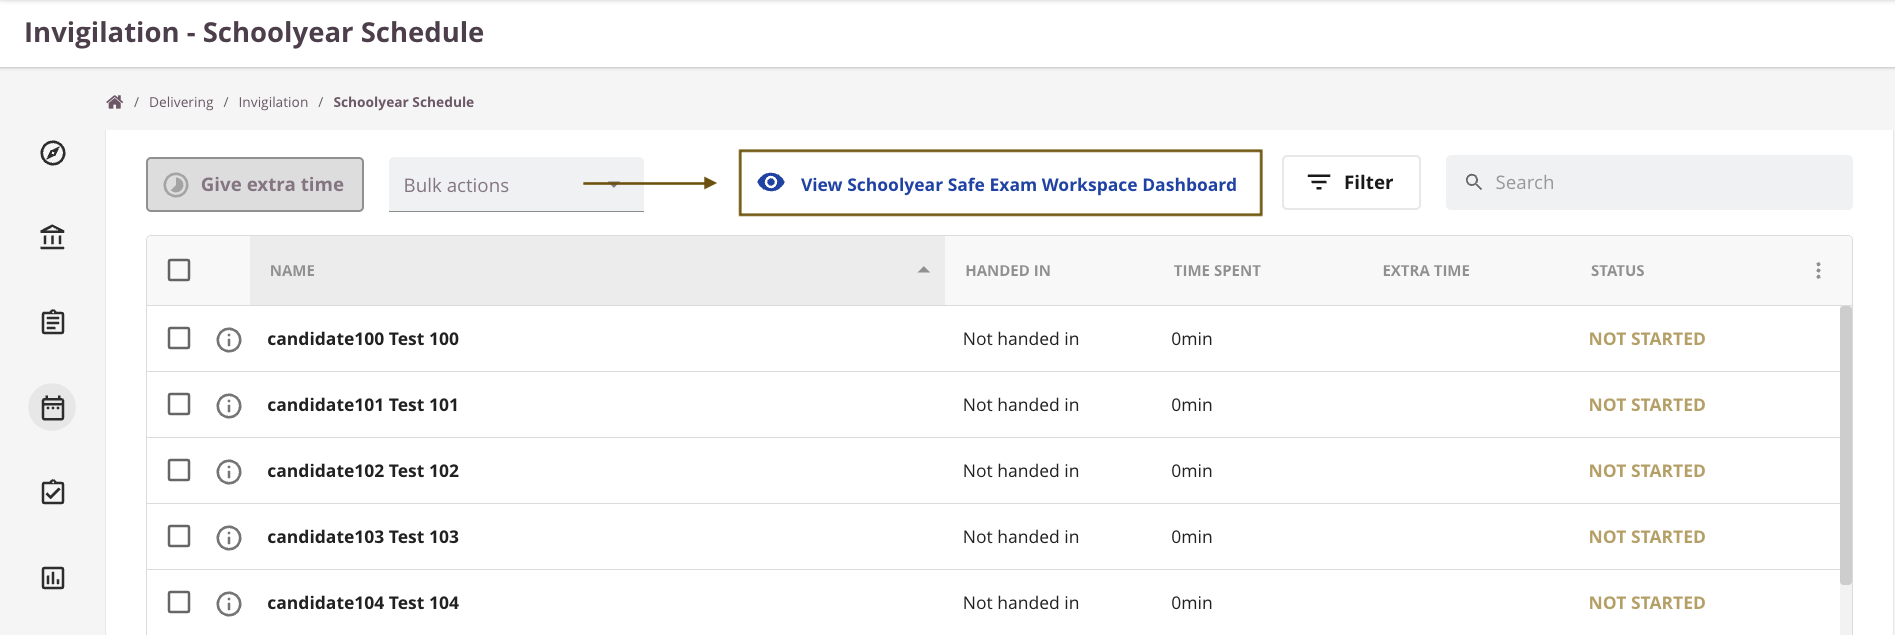This screenshot has height=635, width=1895.
Task: Click the info icon for candidate102 Test 102
Action: (229, 472)
